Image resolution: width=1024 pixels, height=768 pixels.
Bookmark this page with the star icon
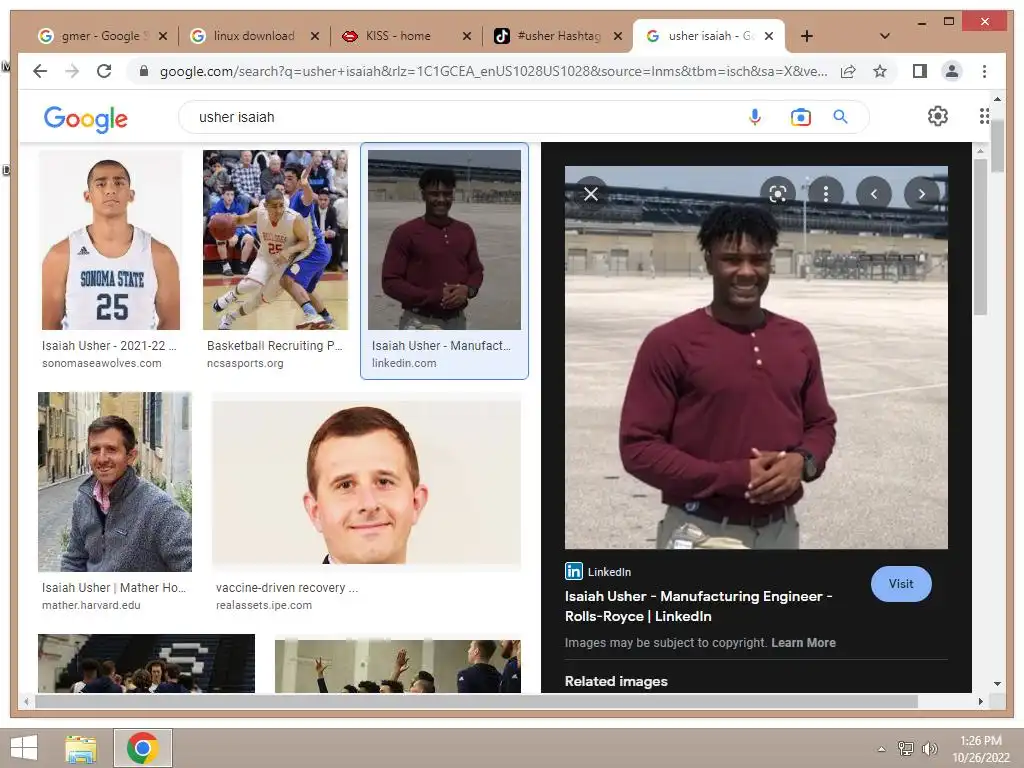[880, 71]
